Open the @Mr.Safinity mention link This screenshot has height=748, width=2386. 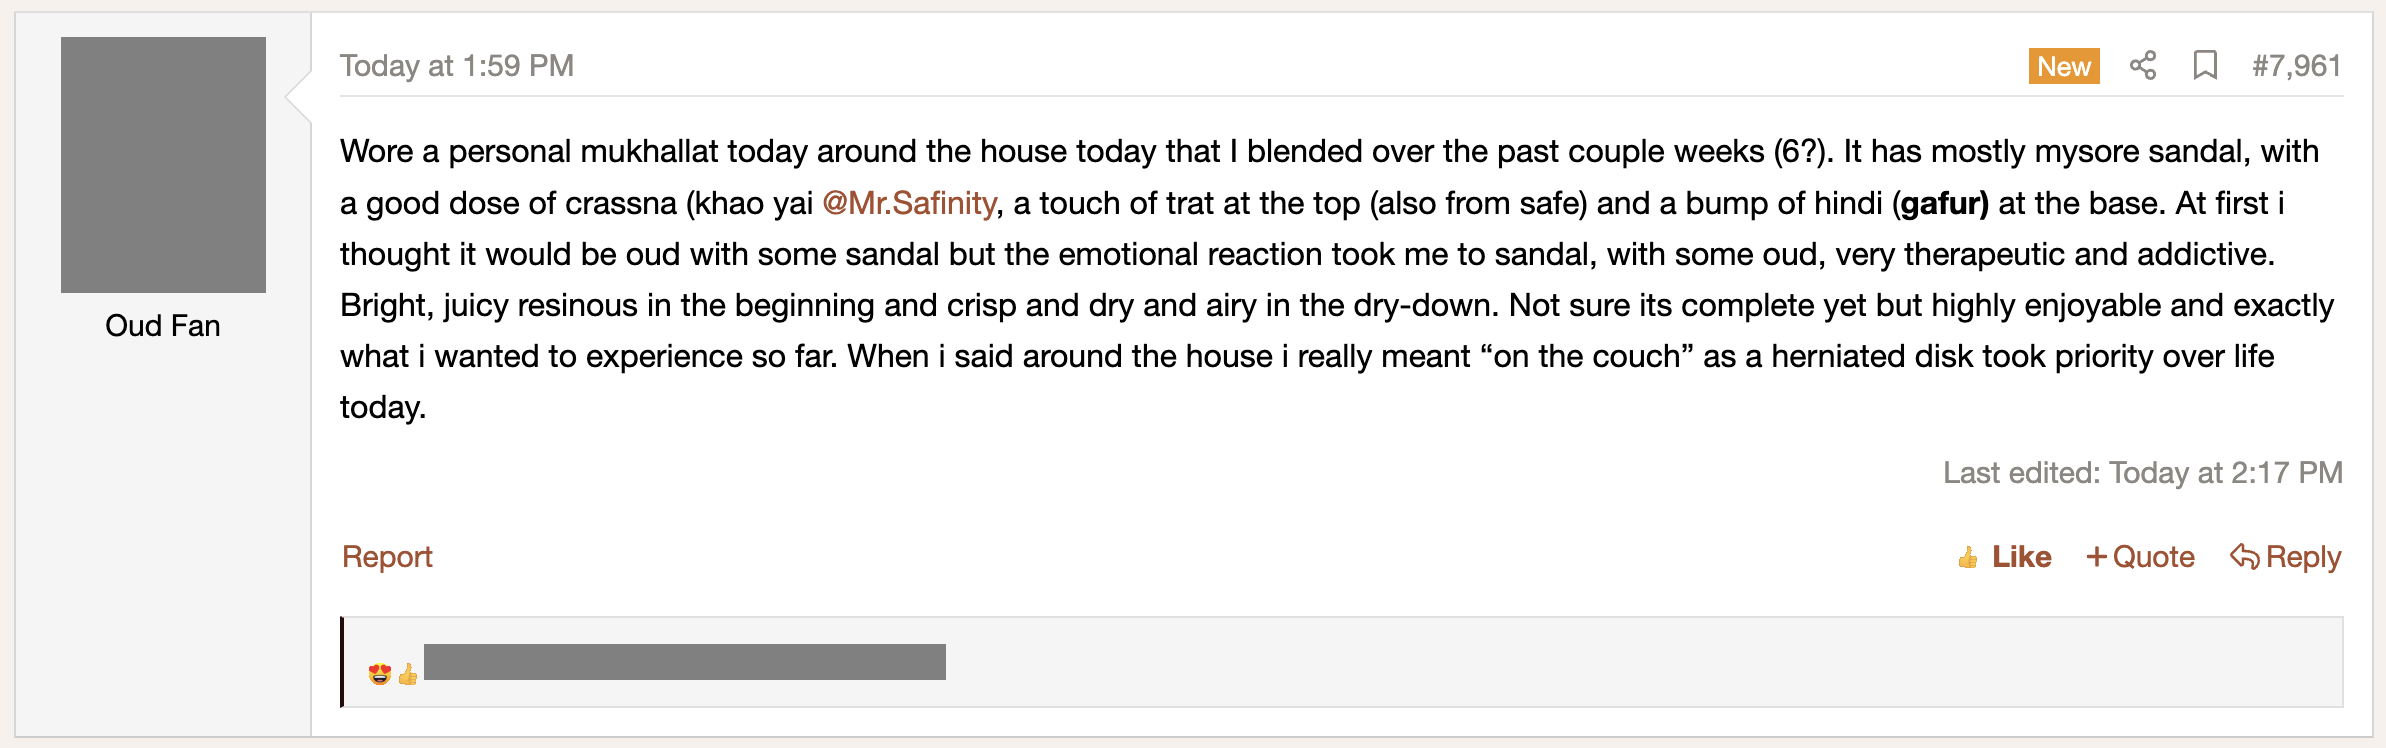[909, 203]
